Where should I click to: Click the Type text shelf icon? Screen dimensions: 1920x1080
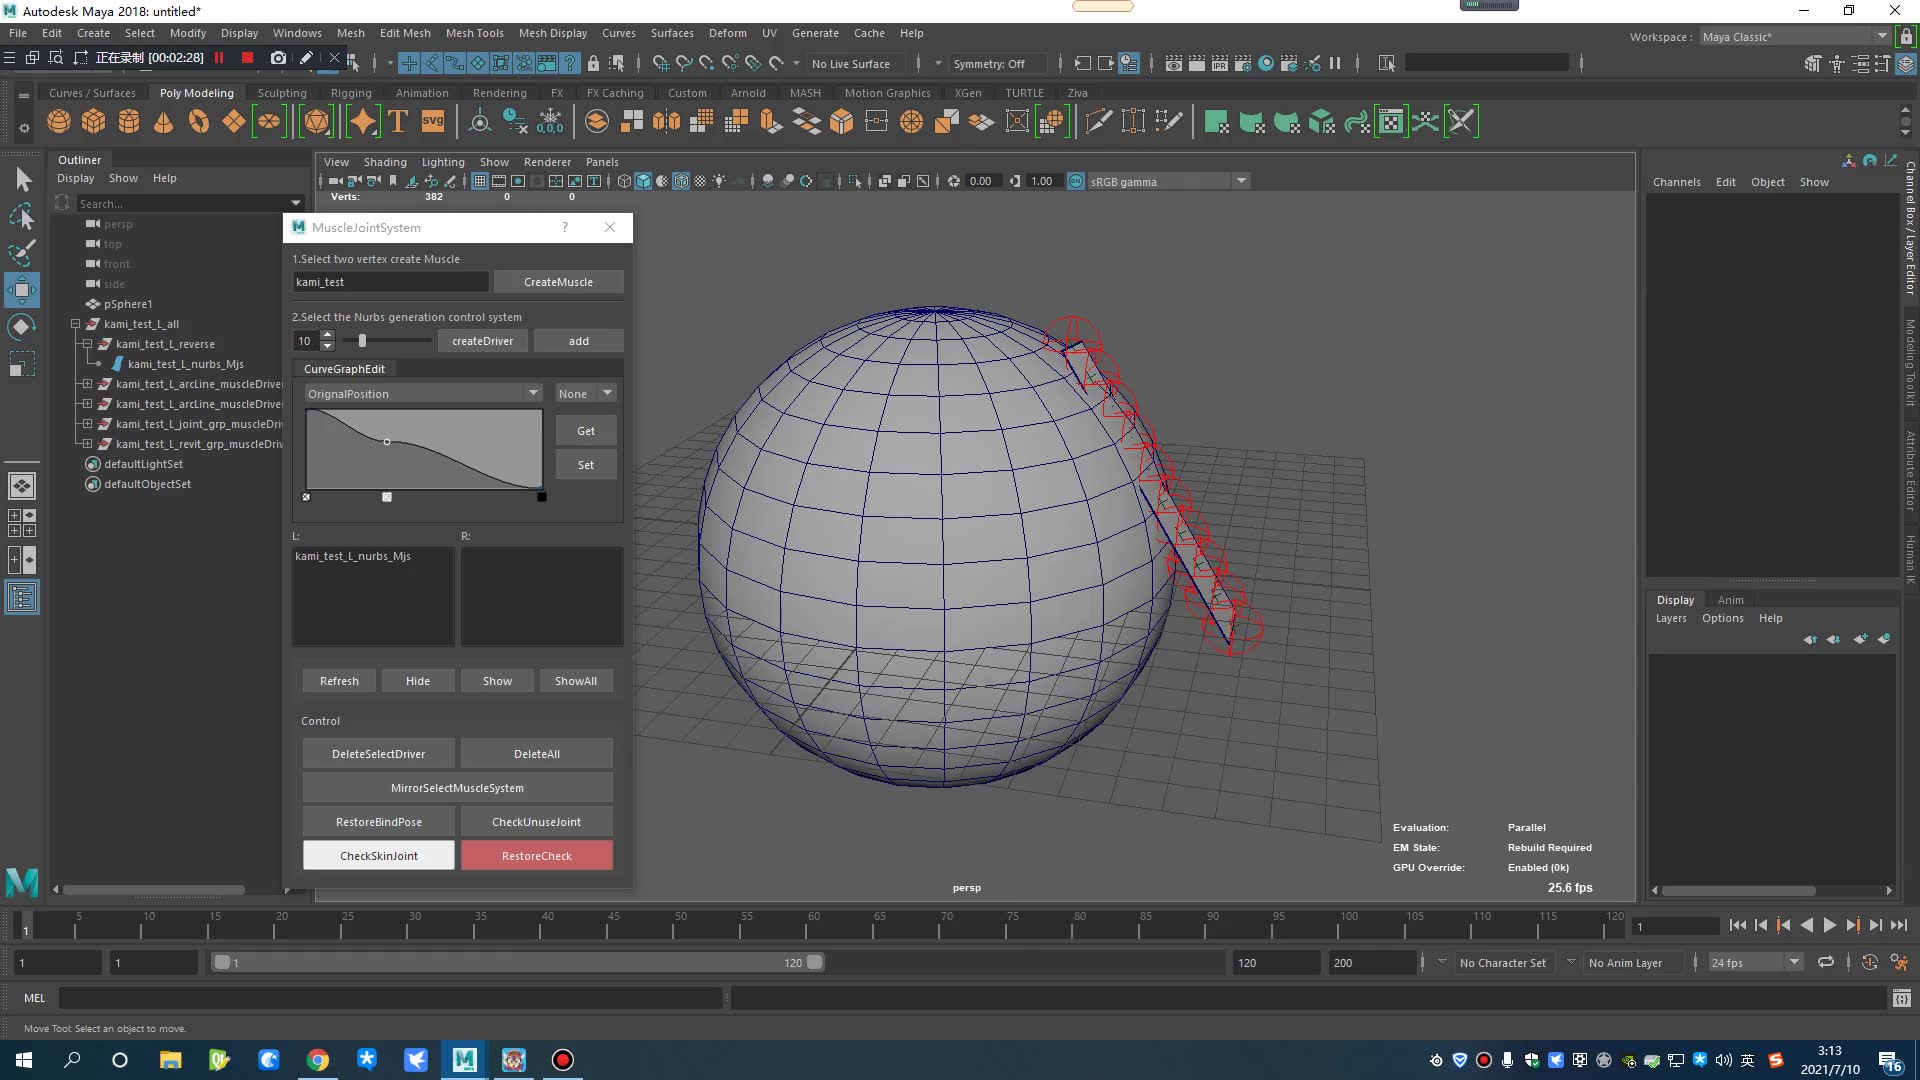tap(398, 122)
